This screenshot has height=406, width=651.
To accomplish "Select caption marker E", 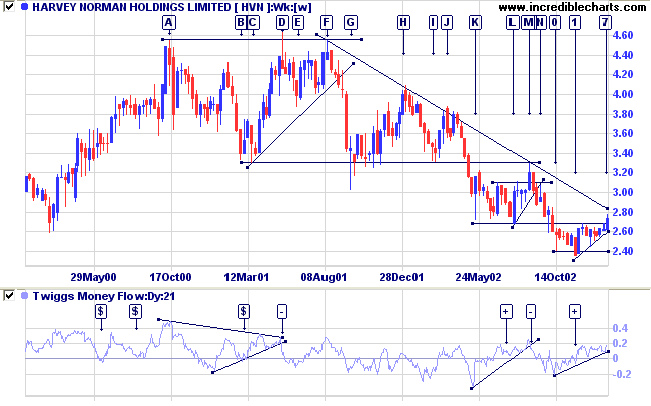I will click(x=297, y=22).
